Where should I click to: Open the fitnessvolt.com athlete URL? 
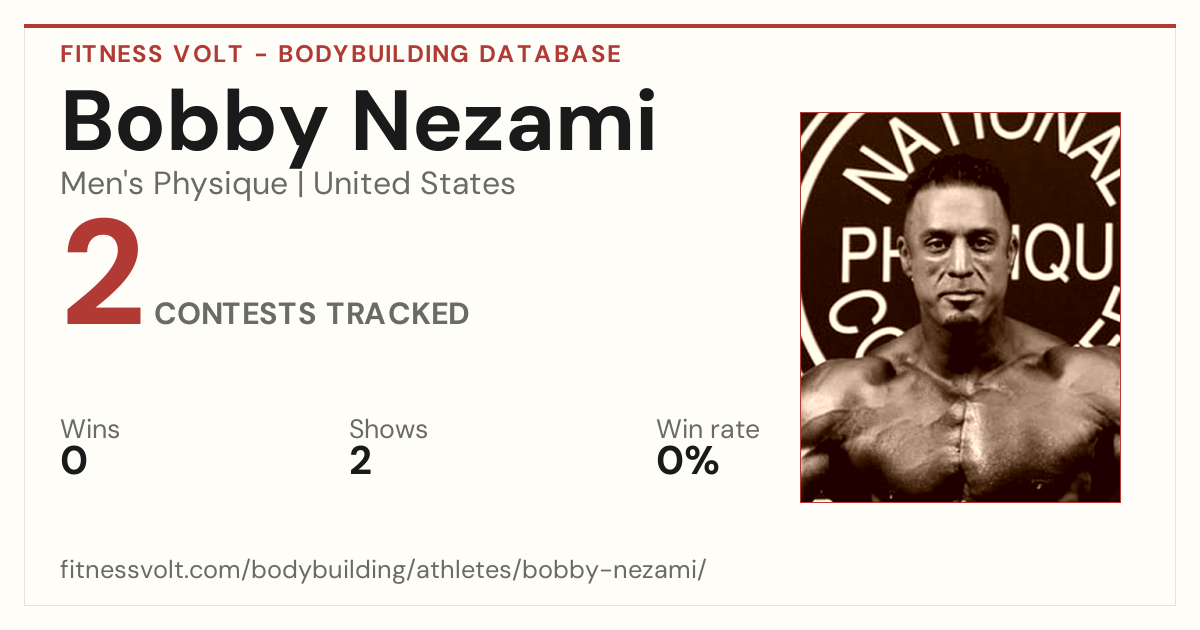[384, 570]
